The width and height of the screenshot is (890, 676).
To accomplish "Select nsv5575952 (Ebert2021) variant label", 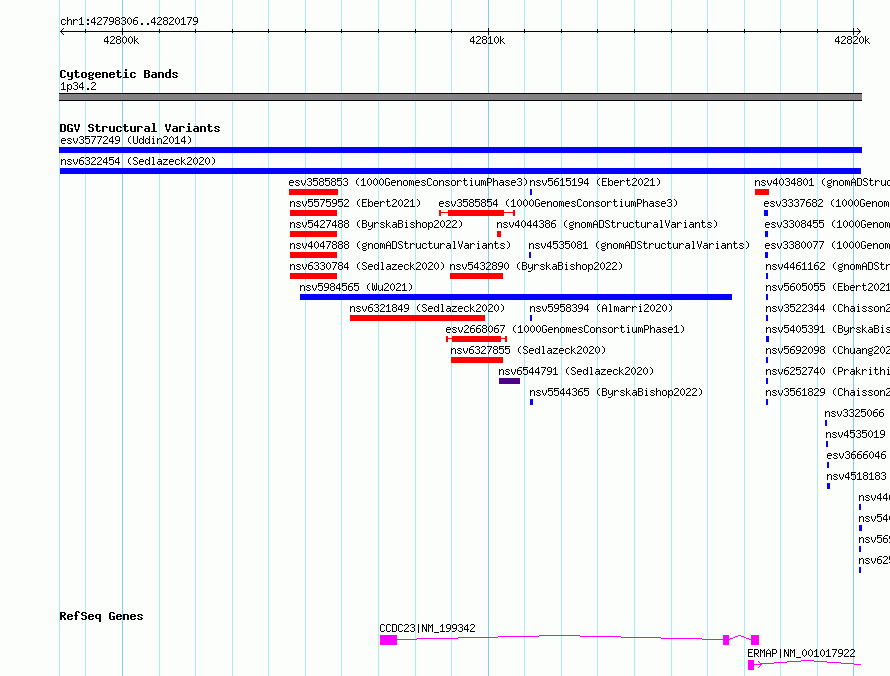I will (x=355, y=203).
